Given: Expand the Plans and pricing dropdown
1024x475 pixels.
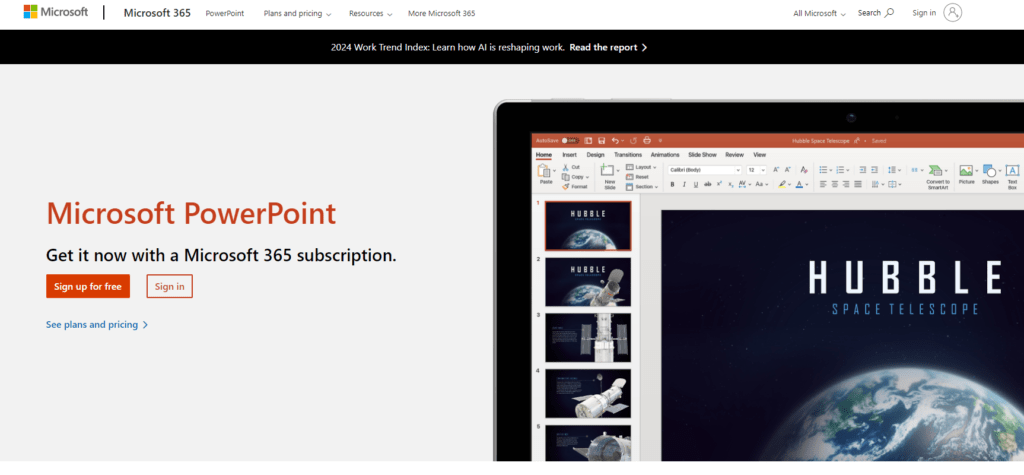Looking at the screenshot, I should tap(297, 14).
